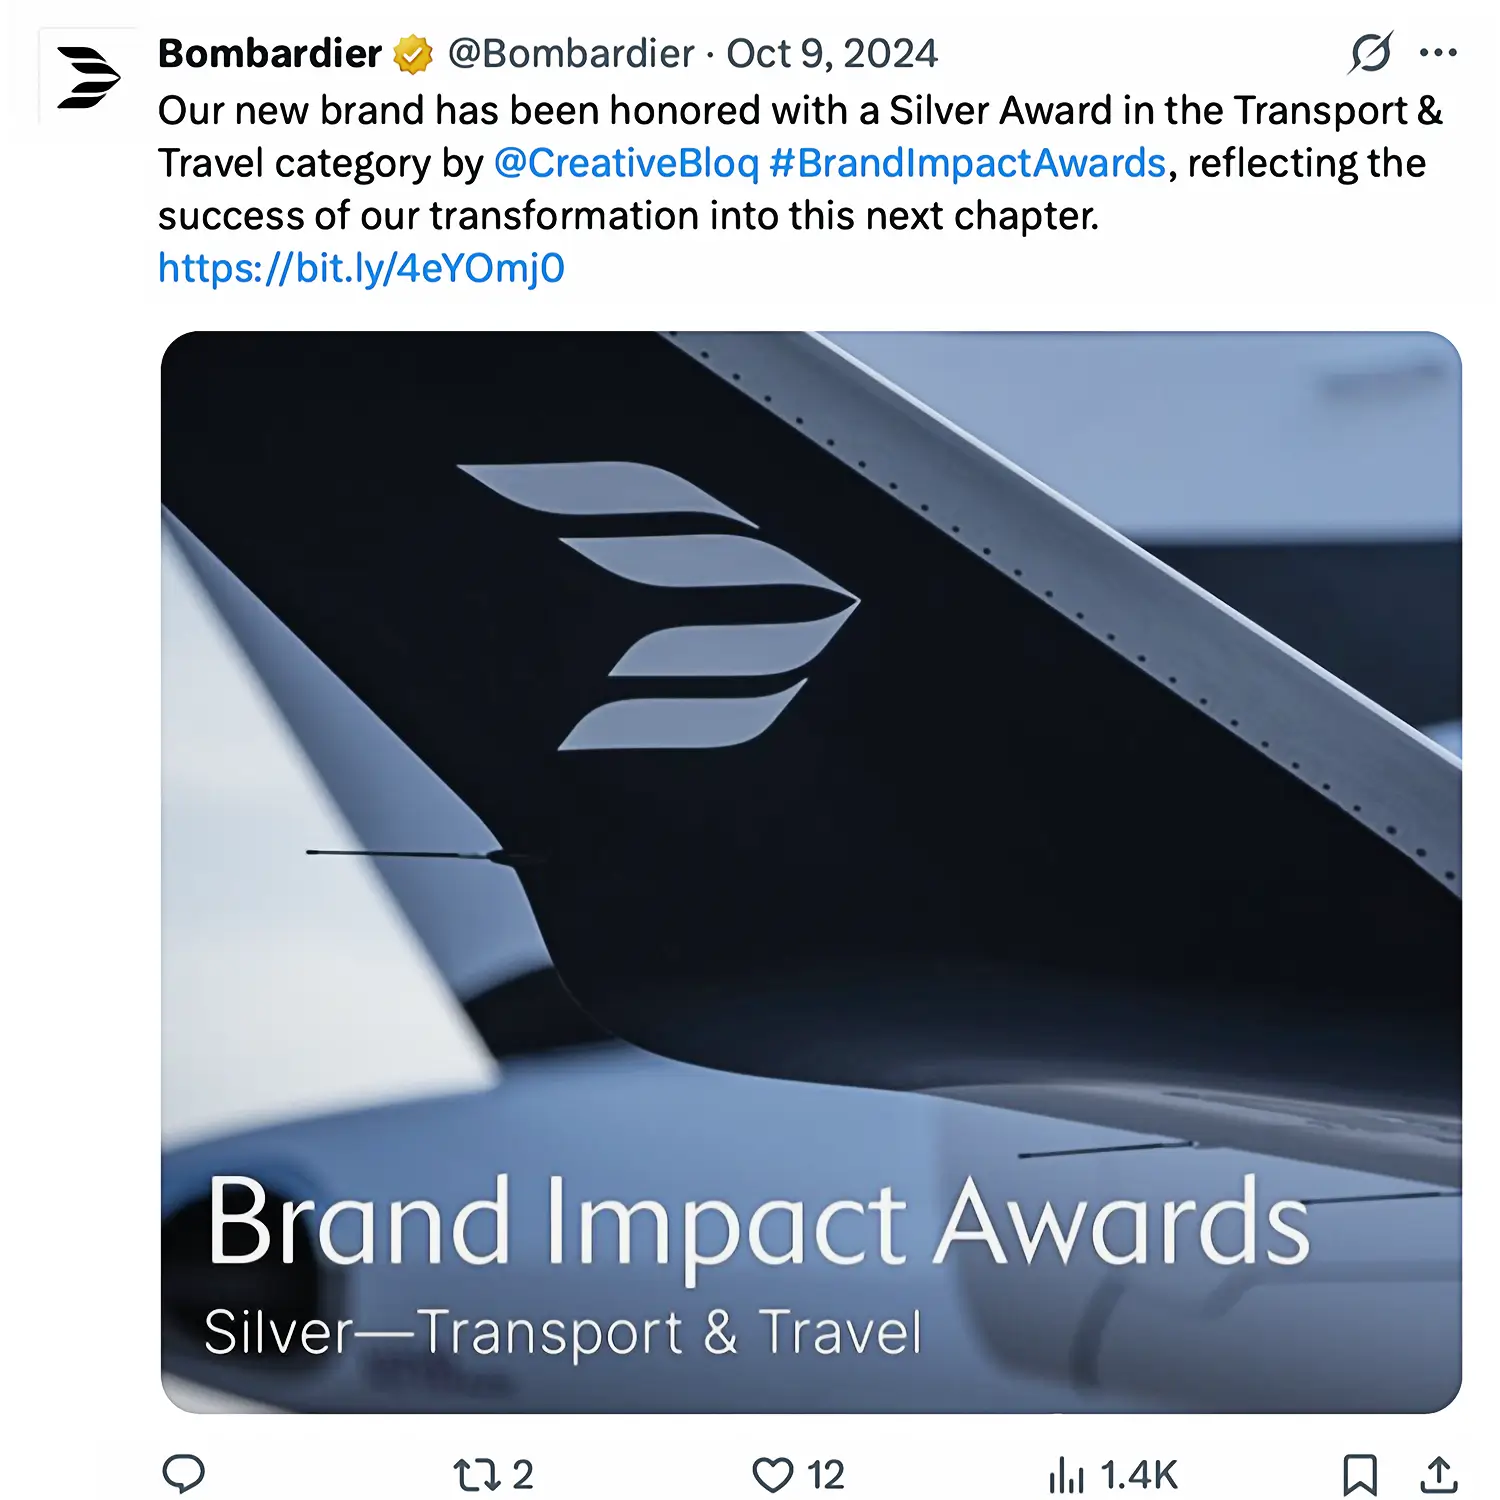Visit the @CreativeBloq mention

coord(626,163)
